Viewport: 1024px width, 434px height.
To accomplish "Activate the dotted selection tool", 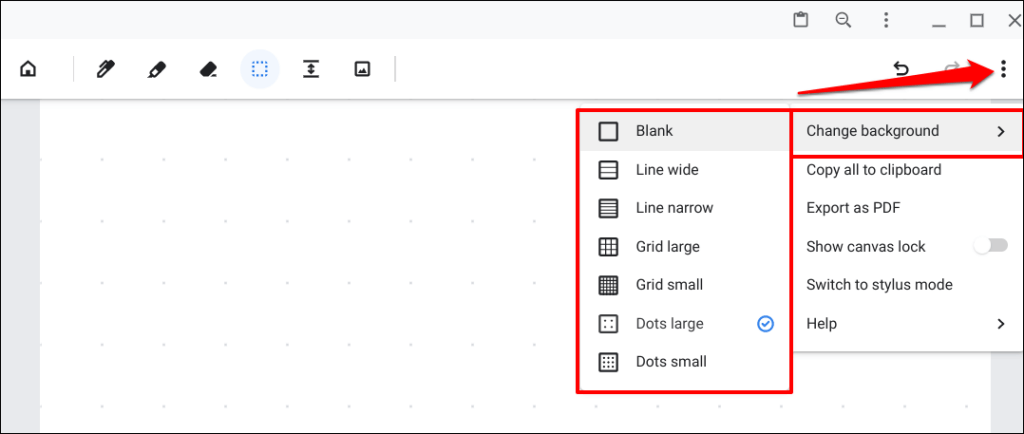I will (260, 70).
